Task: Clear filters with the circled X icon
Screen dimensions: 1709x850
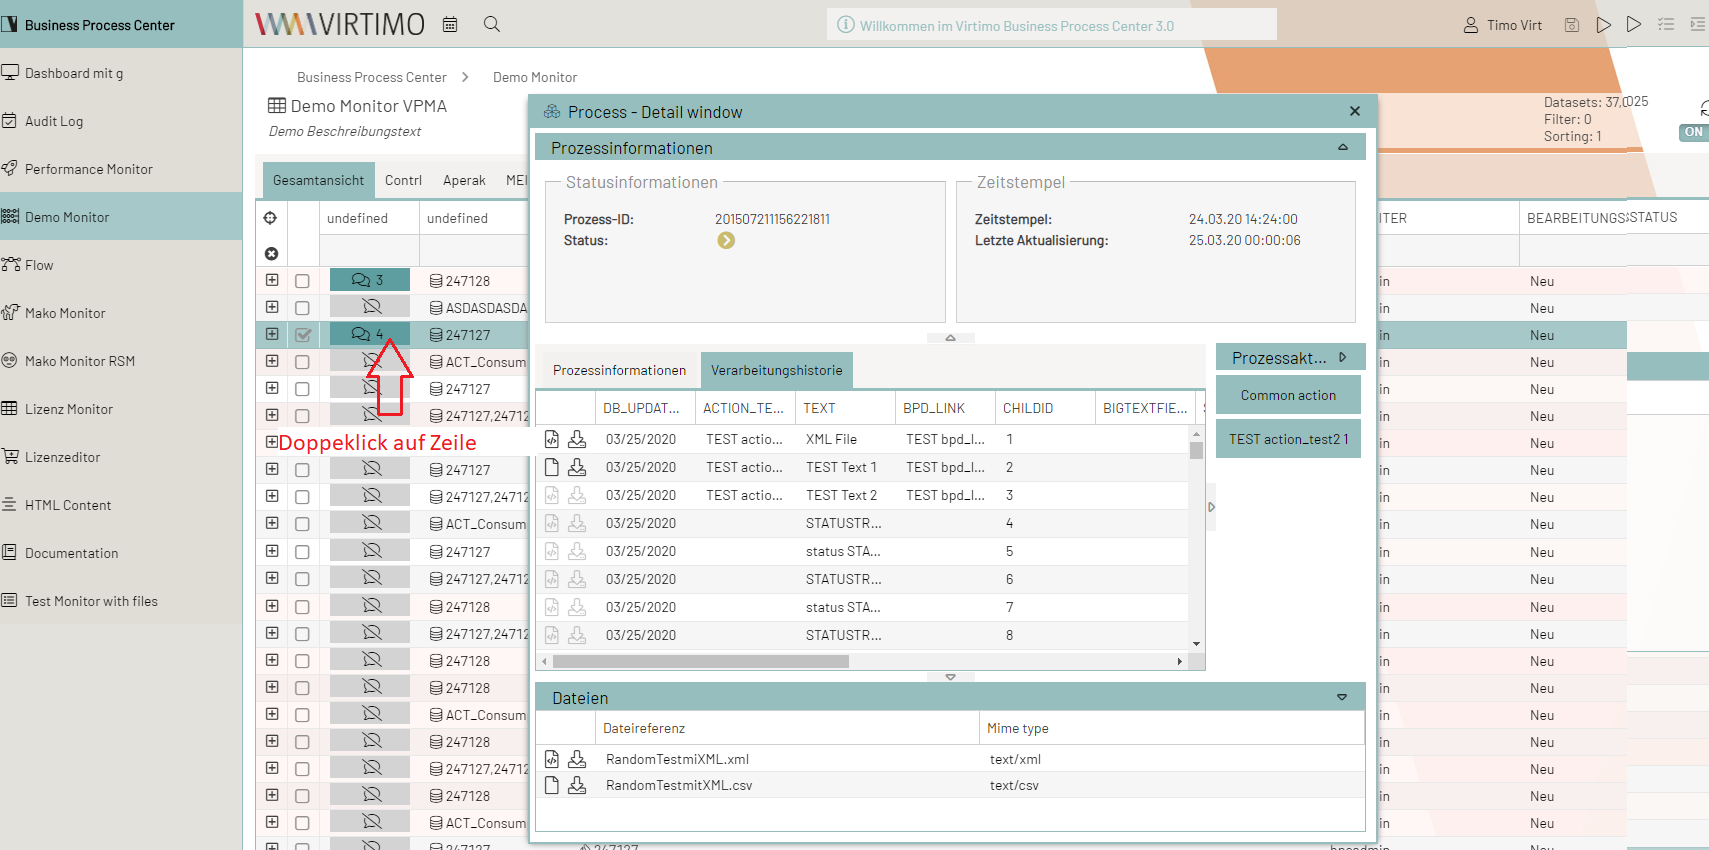Action: pos(271,254)
